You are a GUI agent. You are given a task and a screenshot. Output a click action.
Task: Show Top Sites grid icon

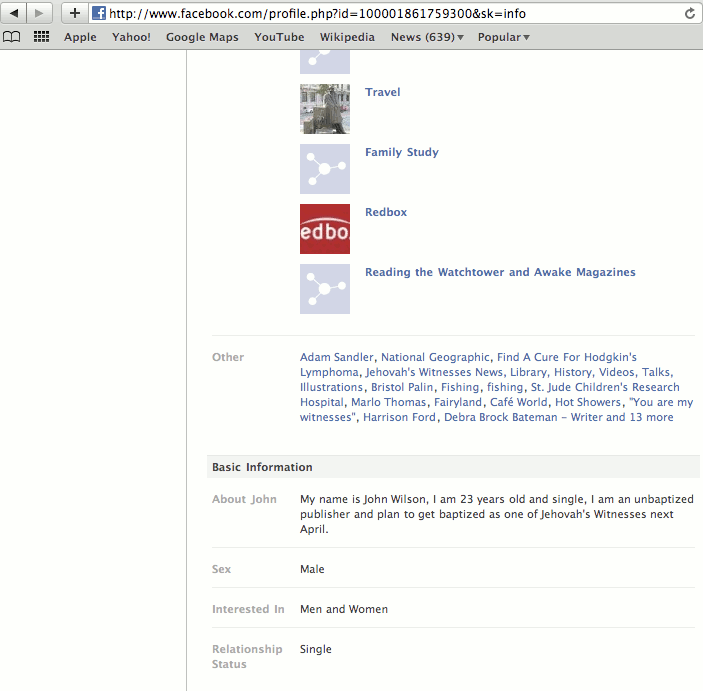[41, 36]
